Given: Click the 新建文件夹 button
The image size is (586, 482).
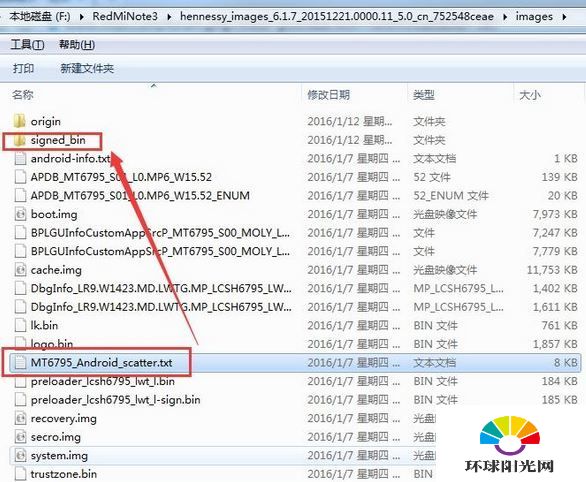Looking at the screenshot, I should pyautogui.click(x=87, y=68).
